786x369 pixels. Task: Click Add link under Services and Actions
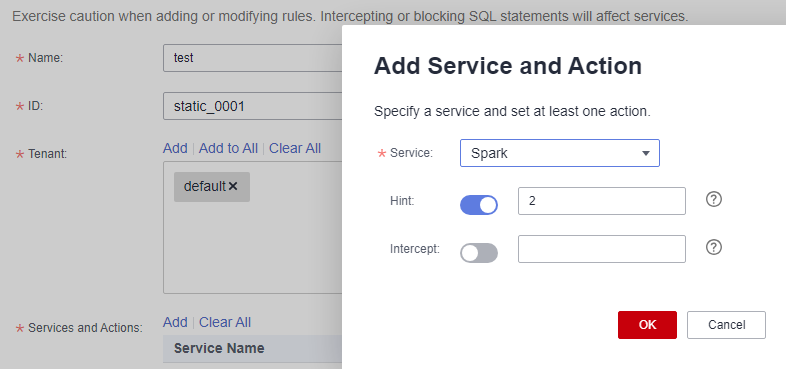(x=175, y=322)
